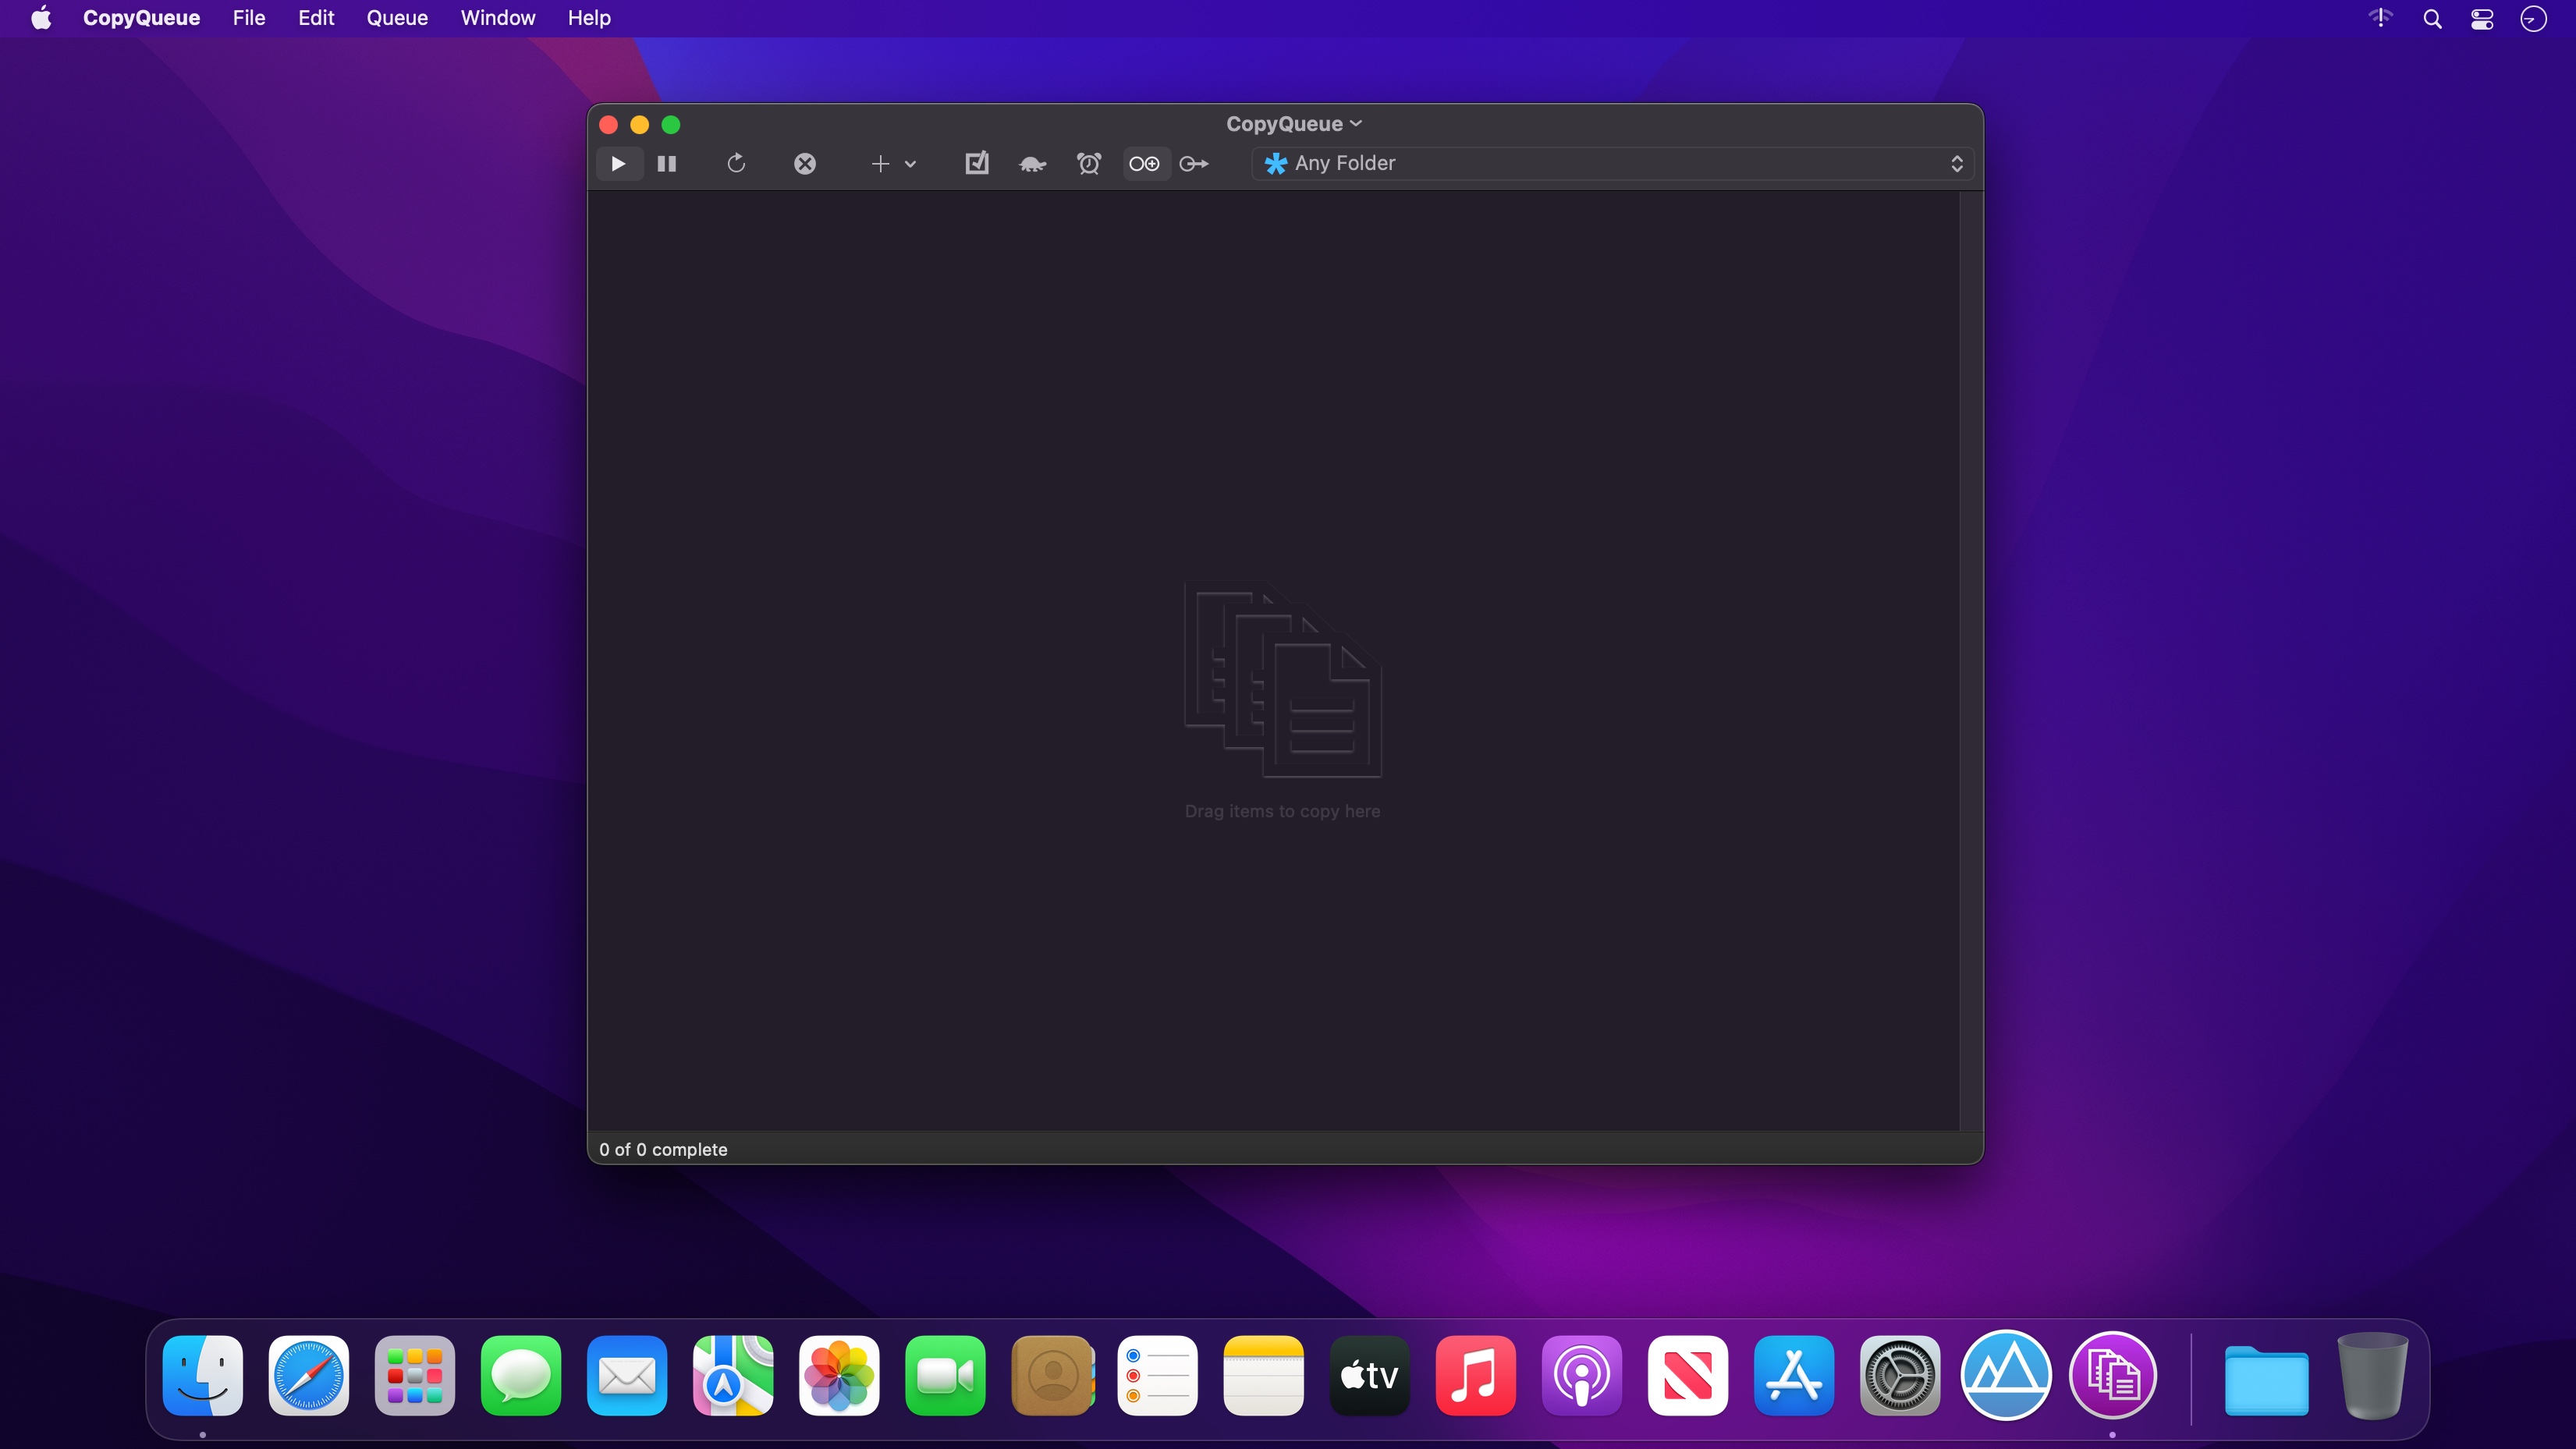The image size is (2576, 1449).
Task: Open the Apple menu
Action: pos(41,18)
